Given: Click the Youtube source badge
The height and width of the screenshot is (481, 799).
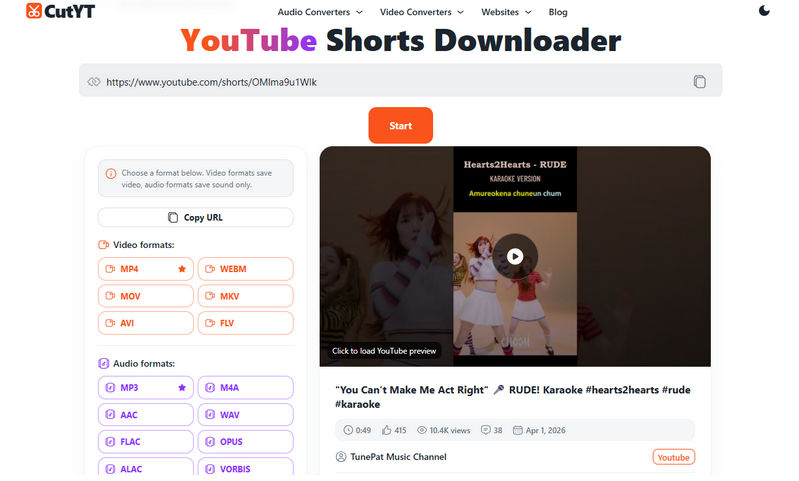Looking at the screenshot, I should (x=673, y=457).
